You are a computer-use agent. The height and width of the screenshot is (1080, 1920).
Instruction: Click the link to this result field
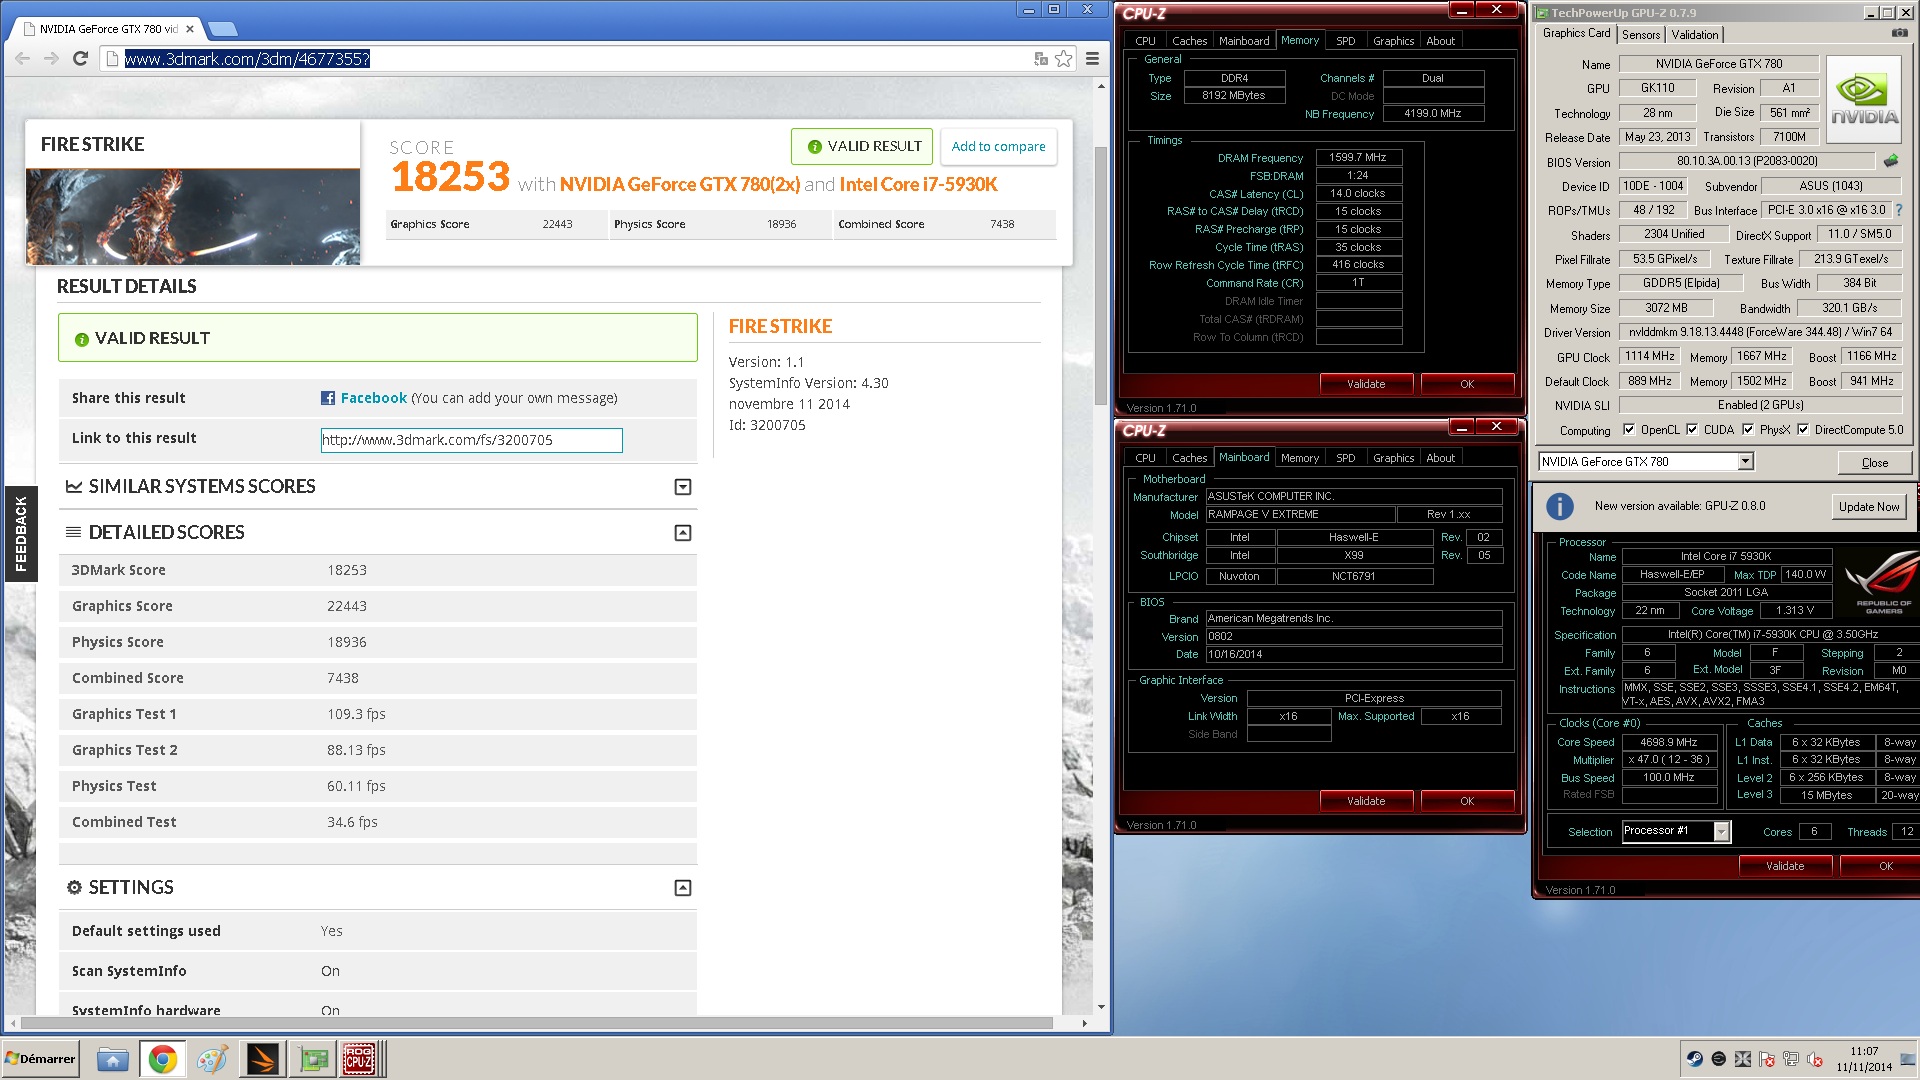pyautogui.click(x=471, y=440)
